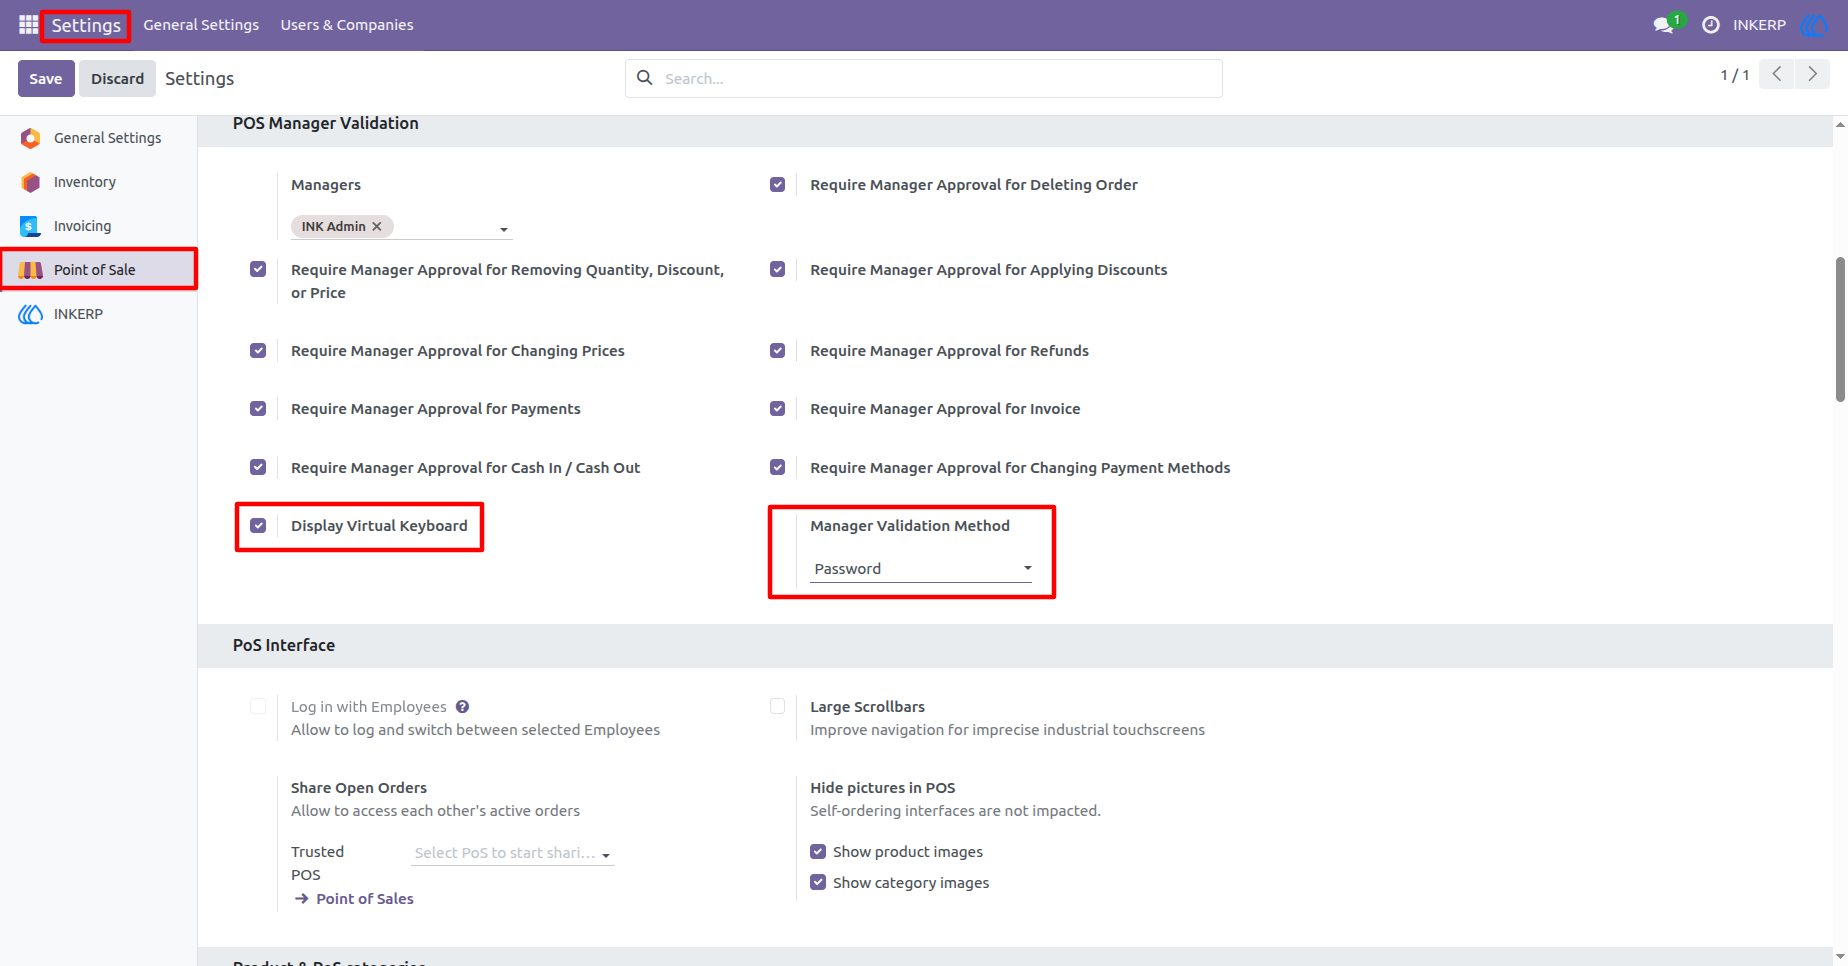The height and width of the screenshot is (966, 1848).
Task: Open General Settings top menu
Action: coord(201,25)
